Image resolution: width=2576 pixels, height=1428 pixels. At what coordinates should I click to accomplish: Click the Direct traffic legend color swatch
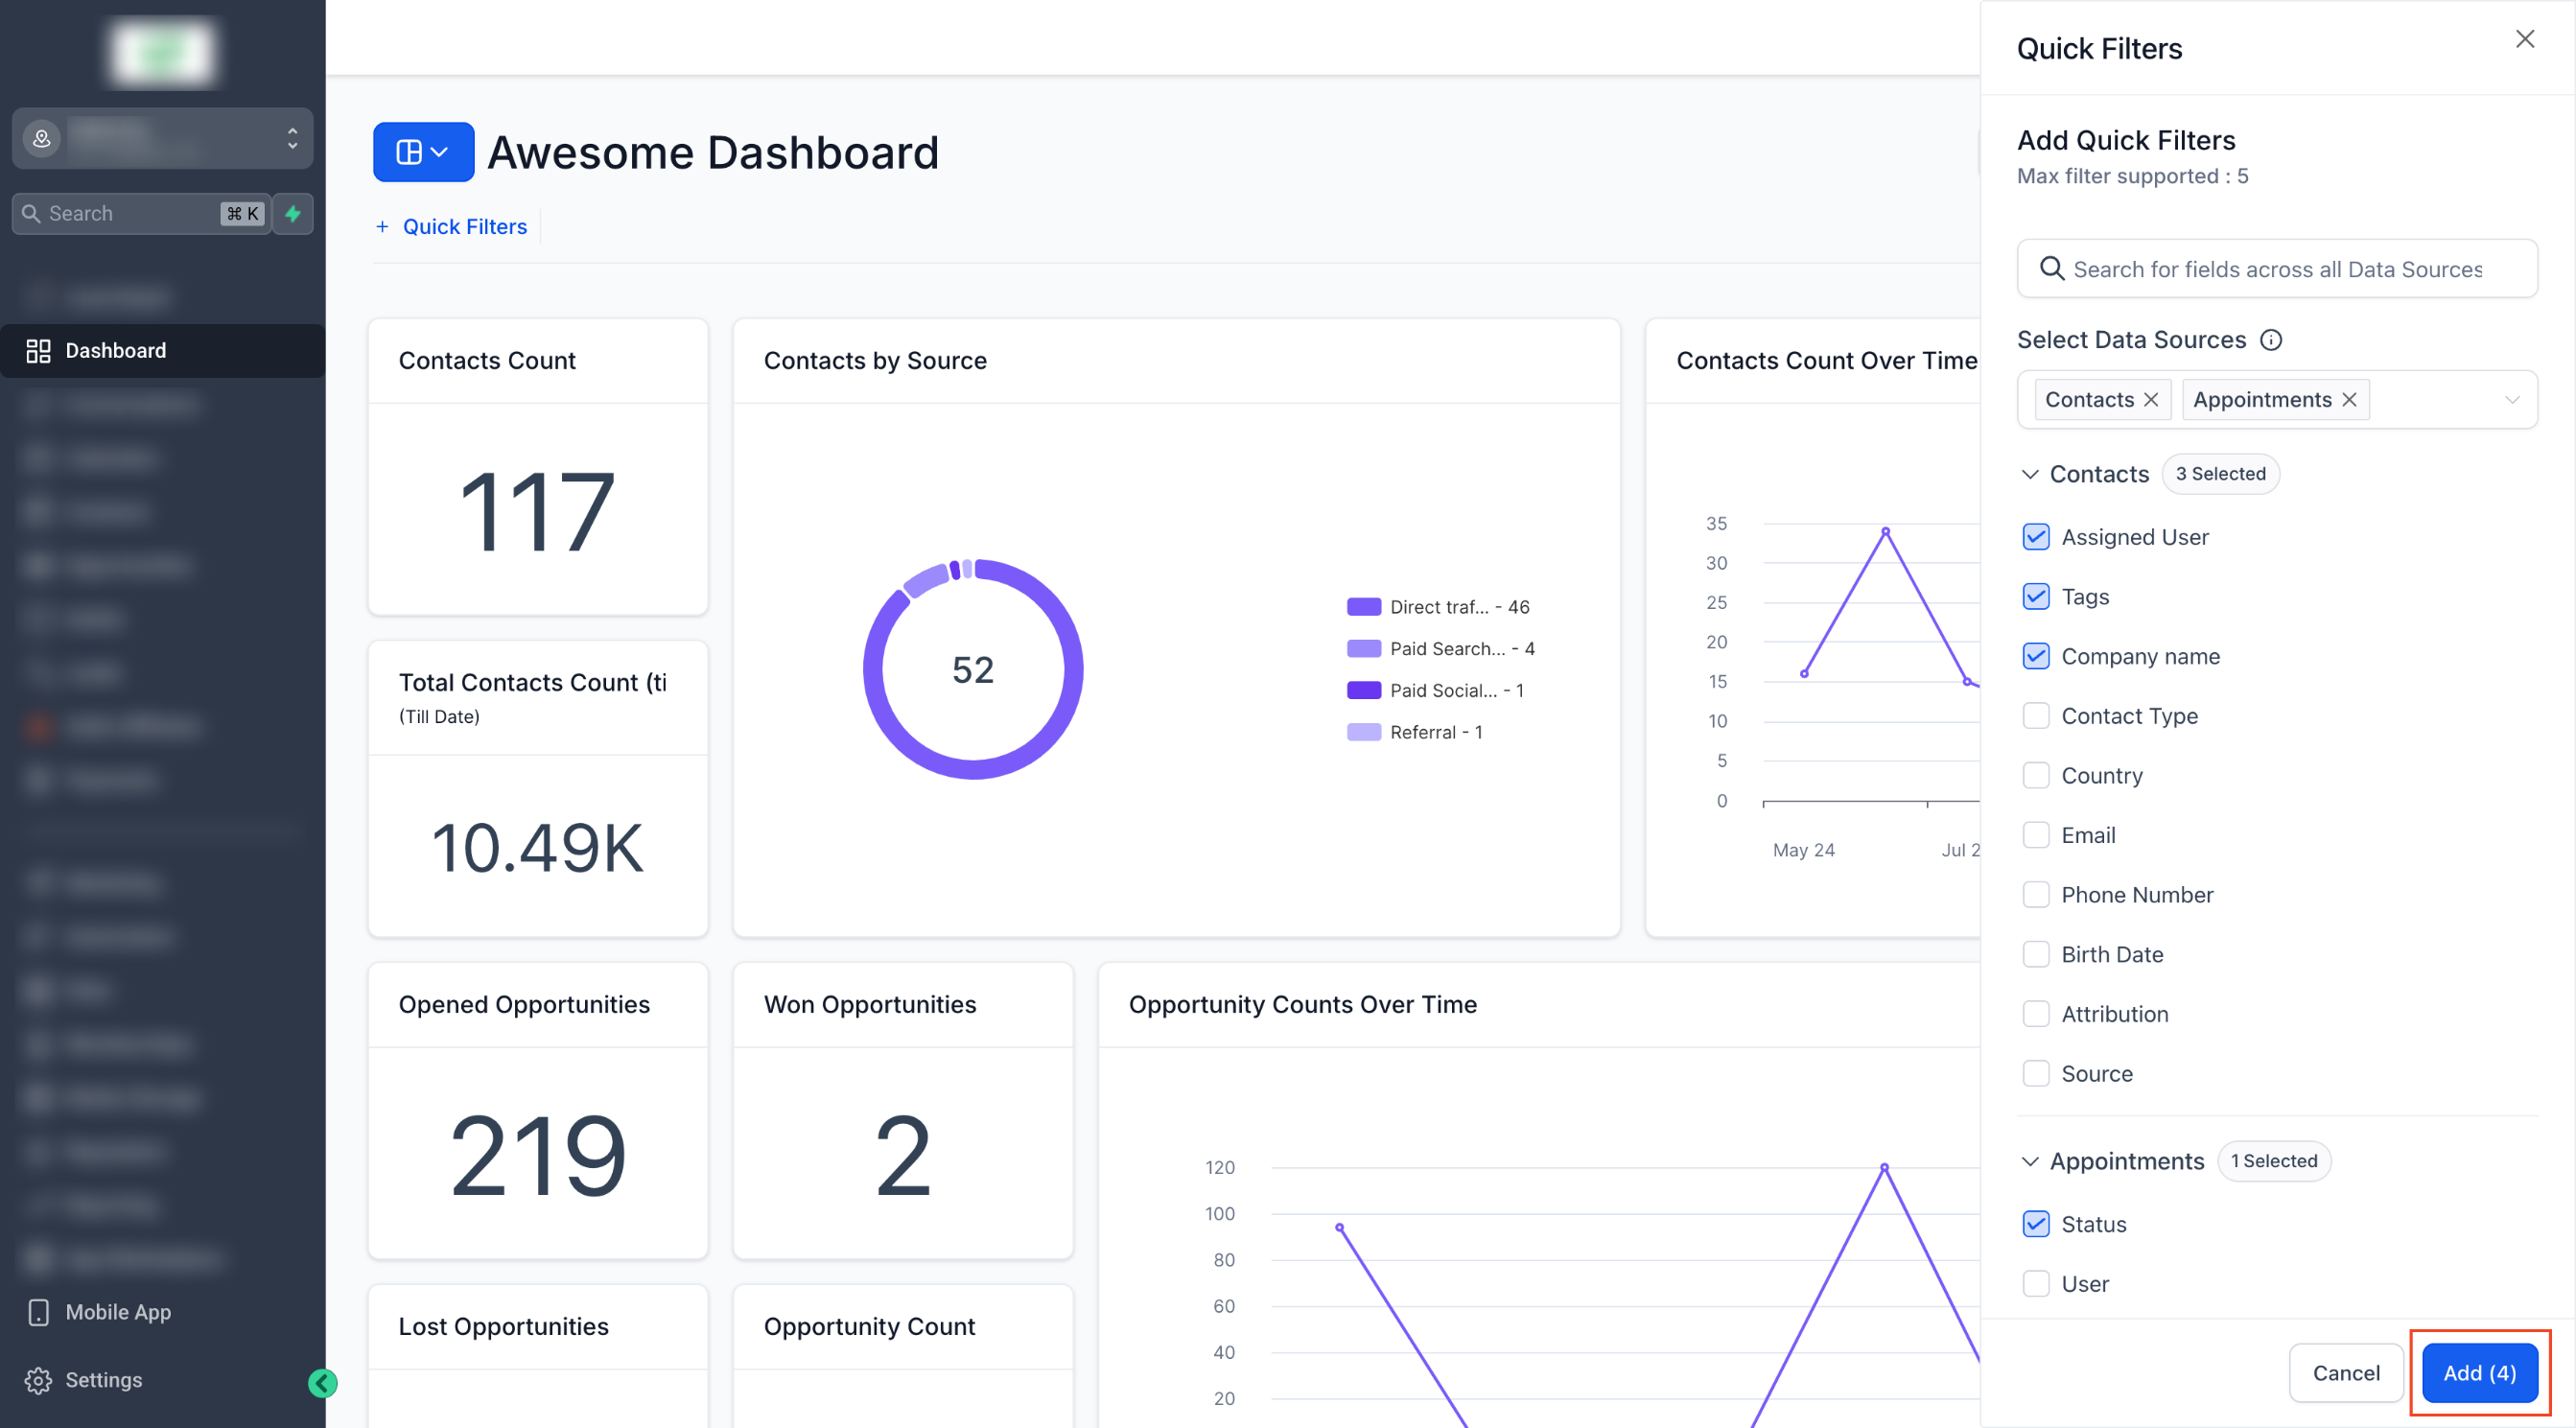pos(1363,607)
